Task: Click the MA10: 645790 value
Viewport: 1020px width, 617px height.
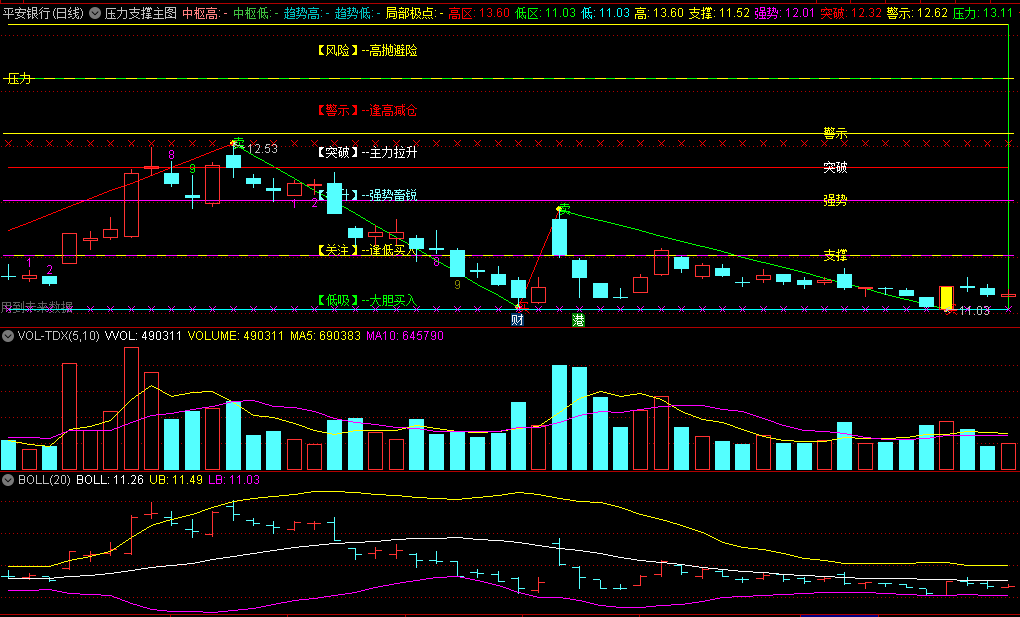Action: coord(405,336)
